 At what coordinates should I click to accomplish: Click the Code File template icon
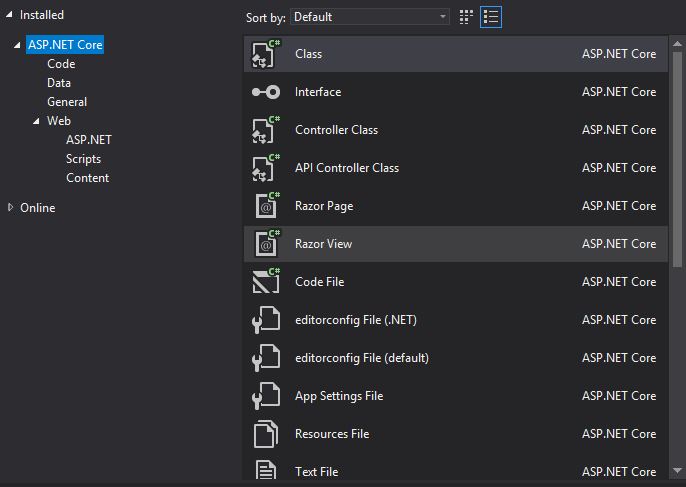pos(266,281)
